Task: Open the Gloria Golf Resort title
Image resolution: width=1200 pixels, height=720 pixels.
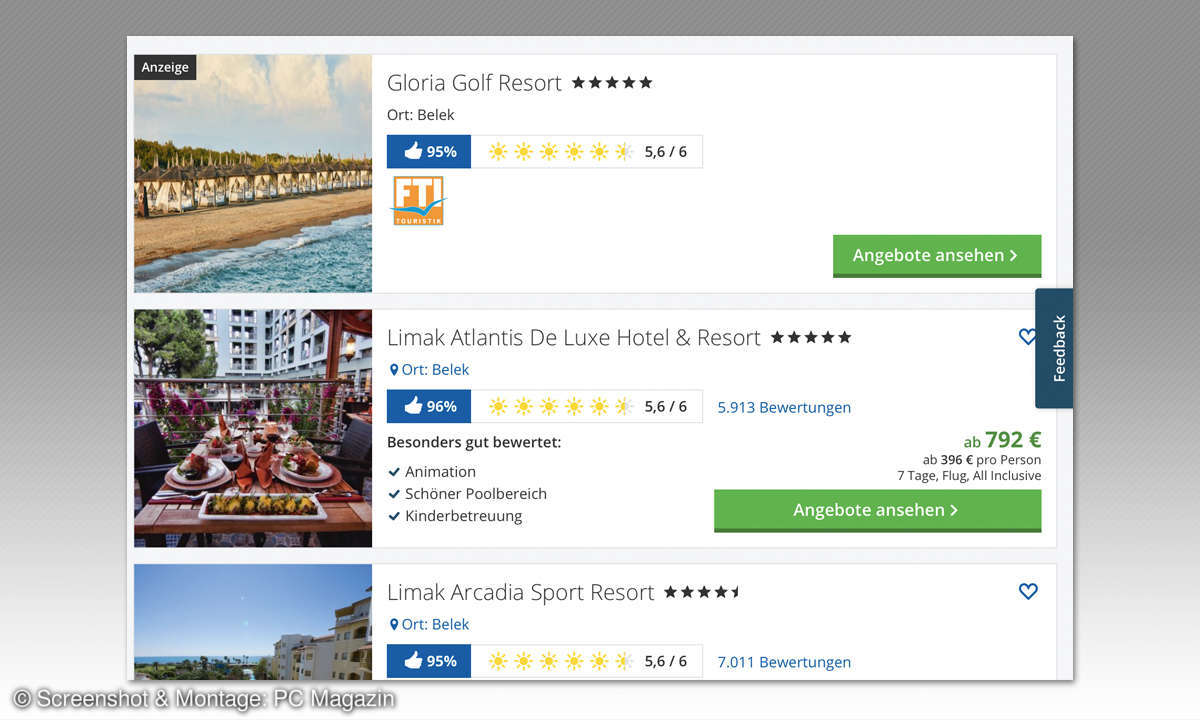Action: pos(474,83)
